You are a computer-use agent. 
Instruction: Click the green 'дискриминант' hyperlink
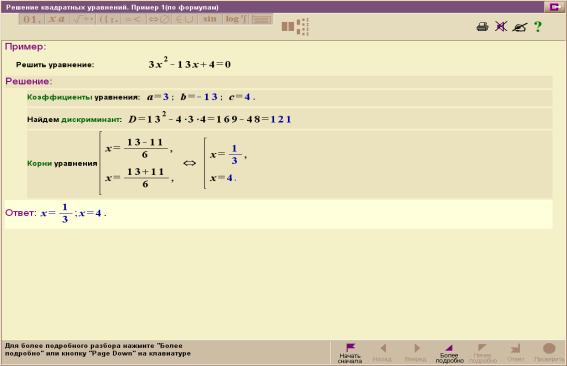91,120
